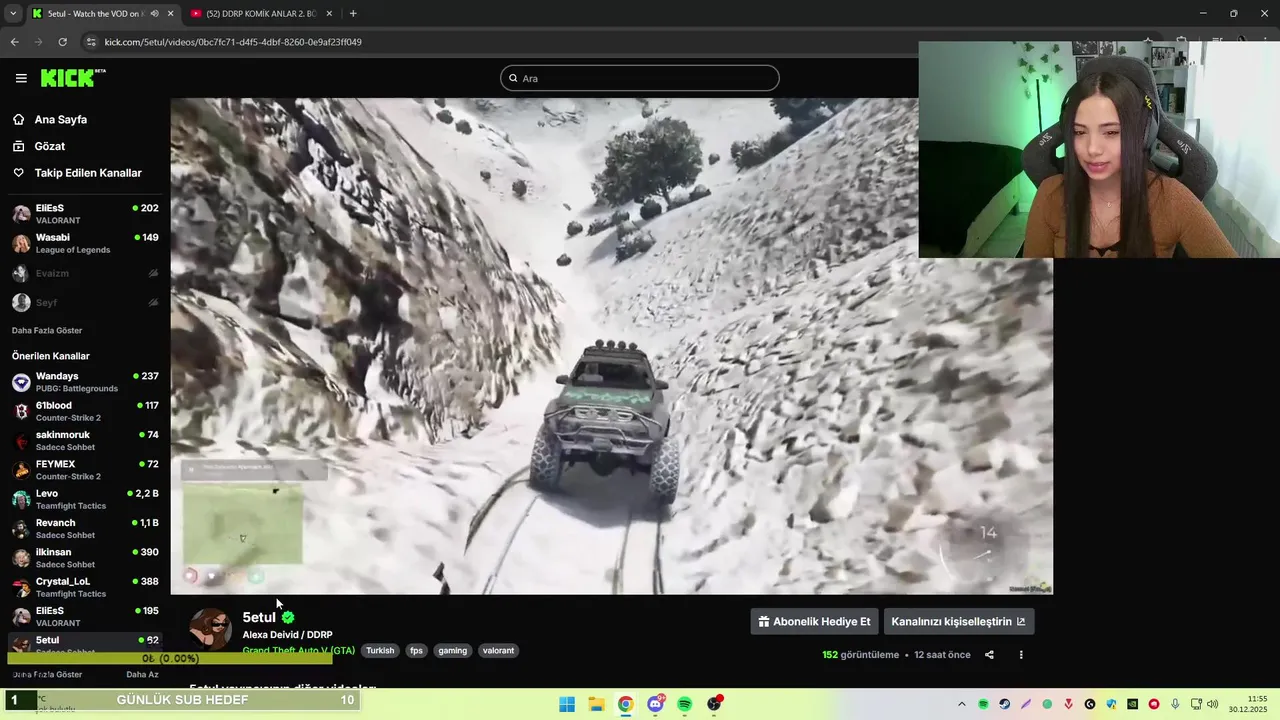
Task: Open EliEsS recommended channel with 195 viewers
Action: click(x=85, y=616)
